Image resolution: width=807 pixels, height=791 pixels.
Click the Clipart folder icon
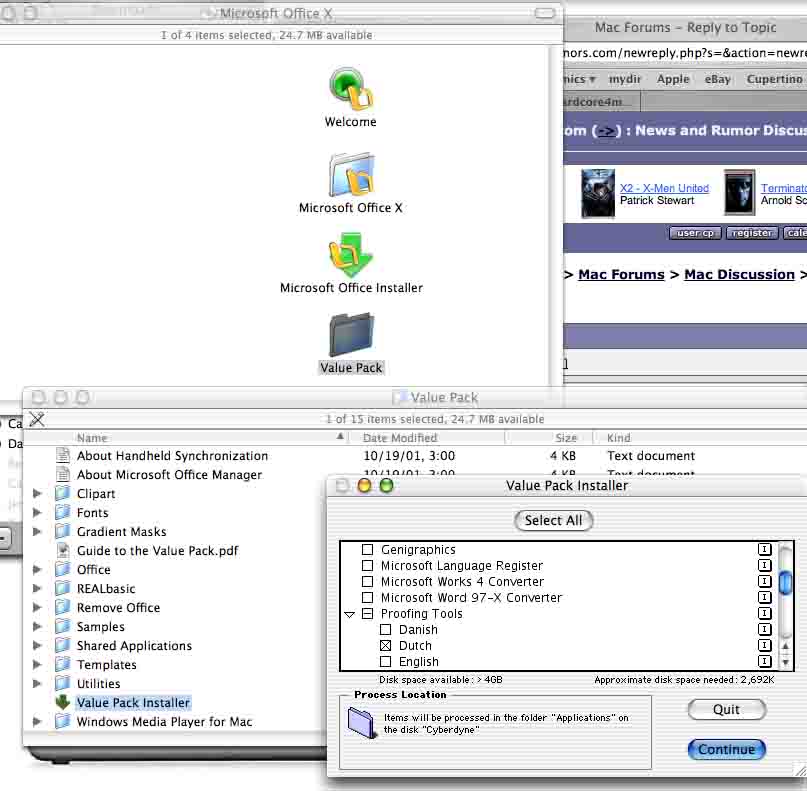pos(63,493)
